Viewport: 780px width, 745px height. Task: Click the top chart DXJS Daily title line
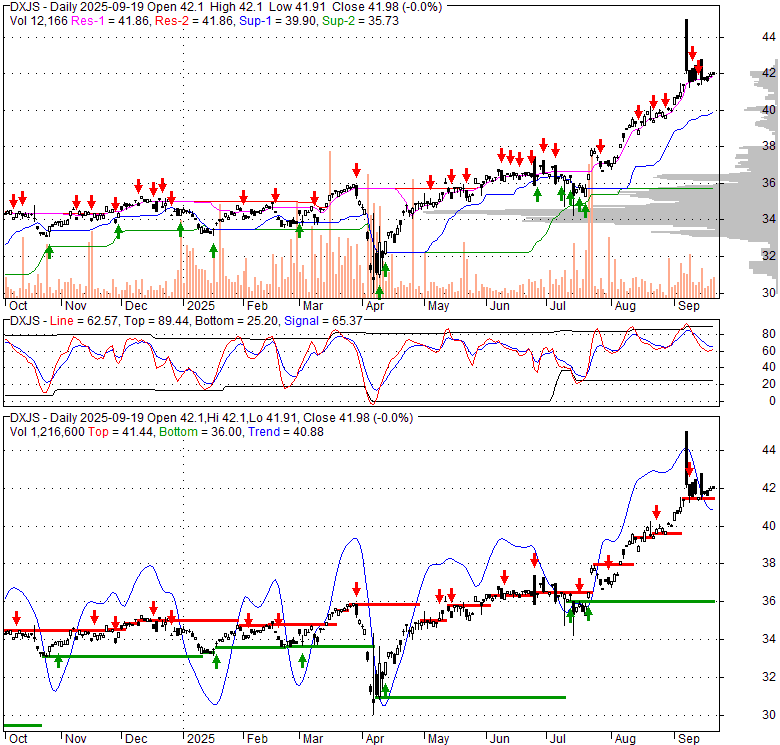pyautogui.click(x=226, y=7)
